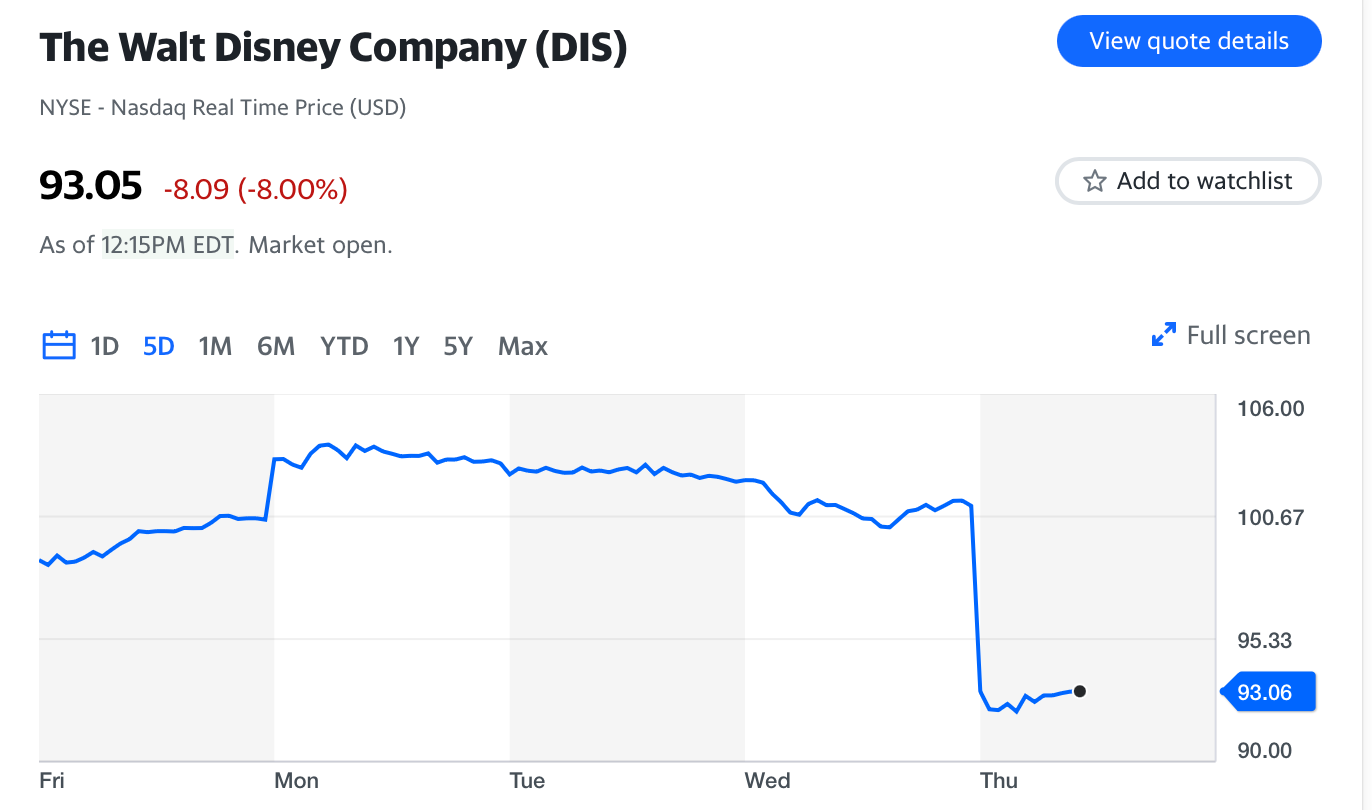The width and height of the screenshot is (1372, 810).
Task: Switch to the 6M chart range
Action: (x=275, y=345)
